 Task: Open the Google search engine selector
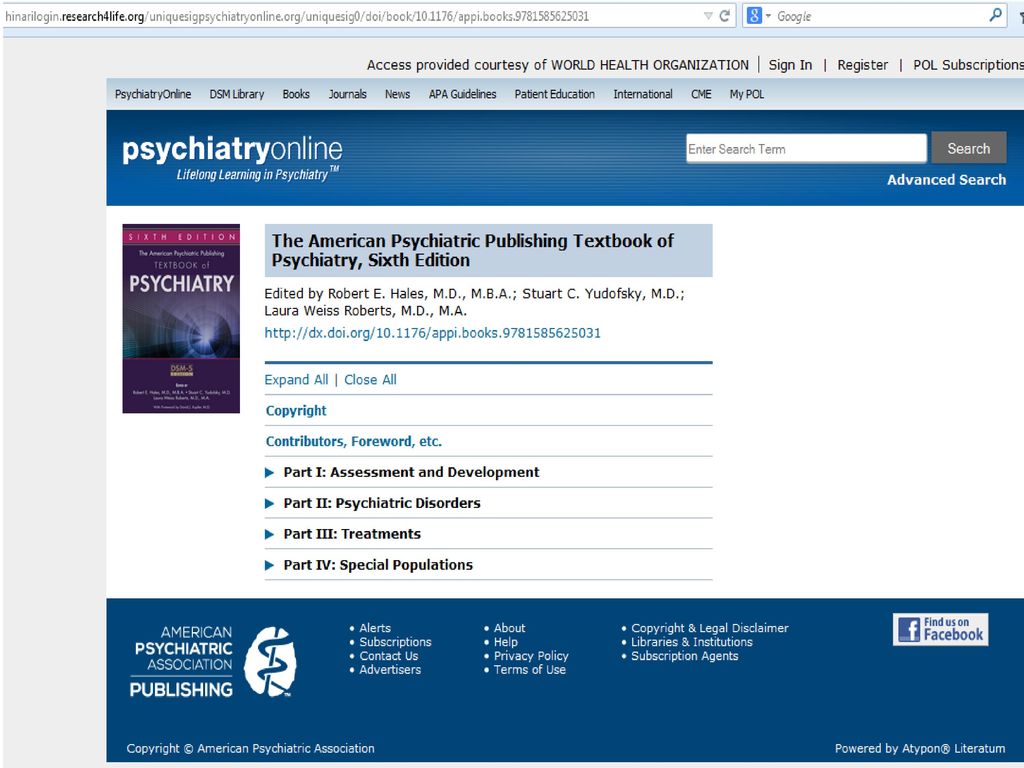[x=758, y=16]
